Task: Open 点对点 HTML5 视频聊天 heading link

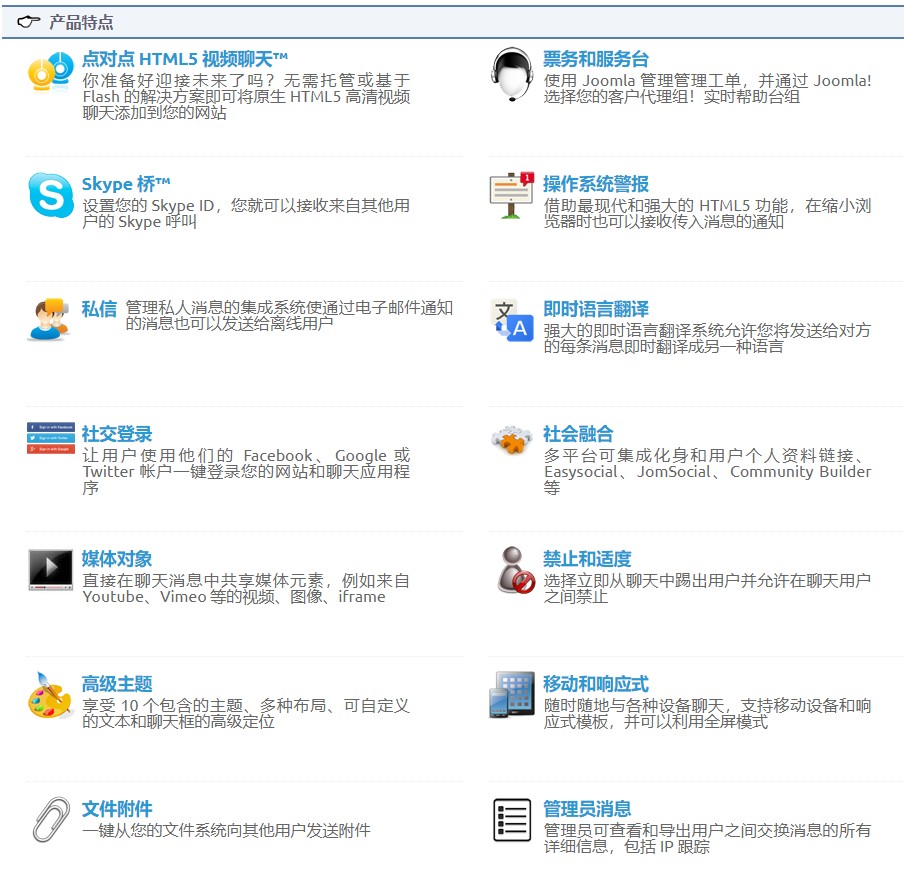Action: click(184, 59)
